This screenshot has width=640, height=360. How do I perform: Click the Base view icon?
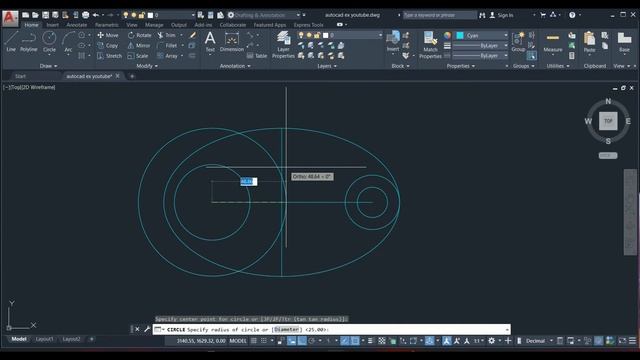coord(624,42)
